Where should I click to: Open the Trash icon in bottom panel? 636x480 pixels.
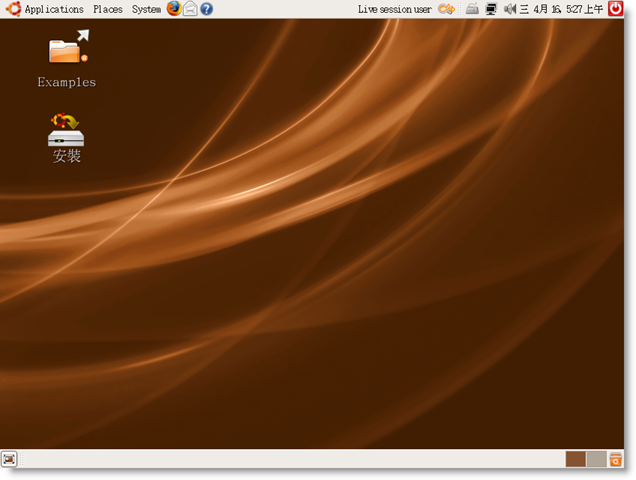pos(615,459)
